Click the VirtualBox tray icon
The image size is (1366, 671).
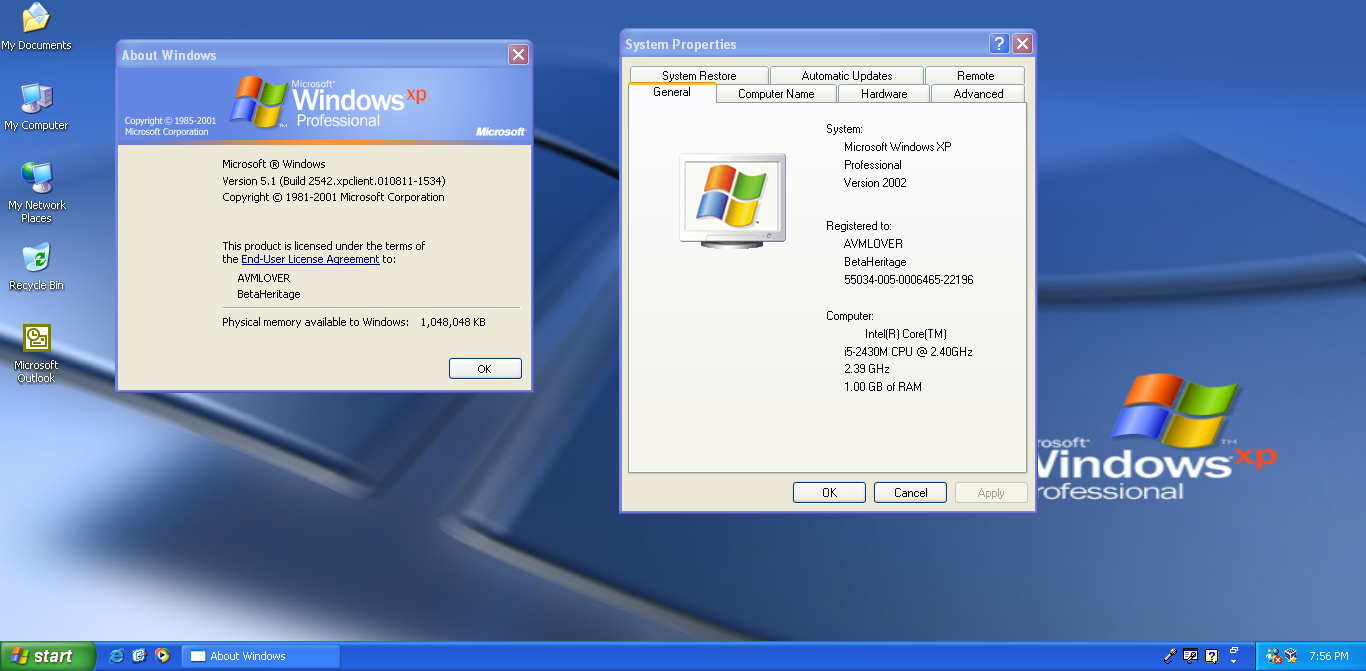point(1291,656)
